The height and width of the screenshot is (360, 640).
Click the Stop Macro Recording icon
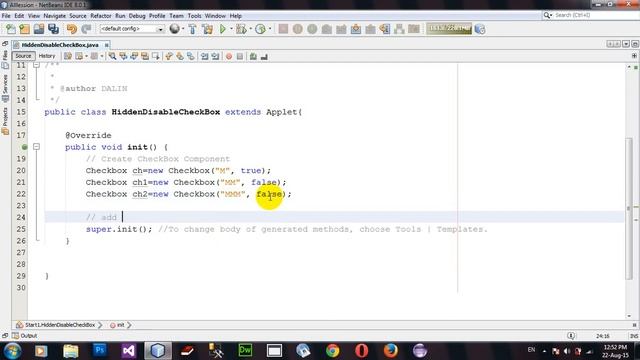point(240,56)
